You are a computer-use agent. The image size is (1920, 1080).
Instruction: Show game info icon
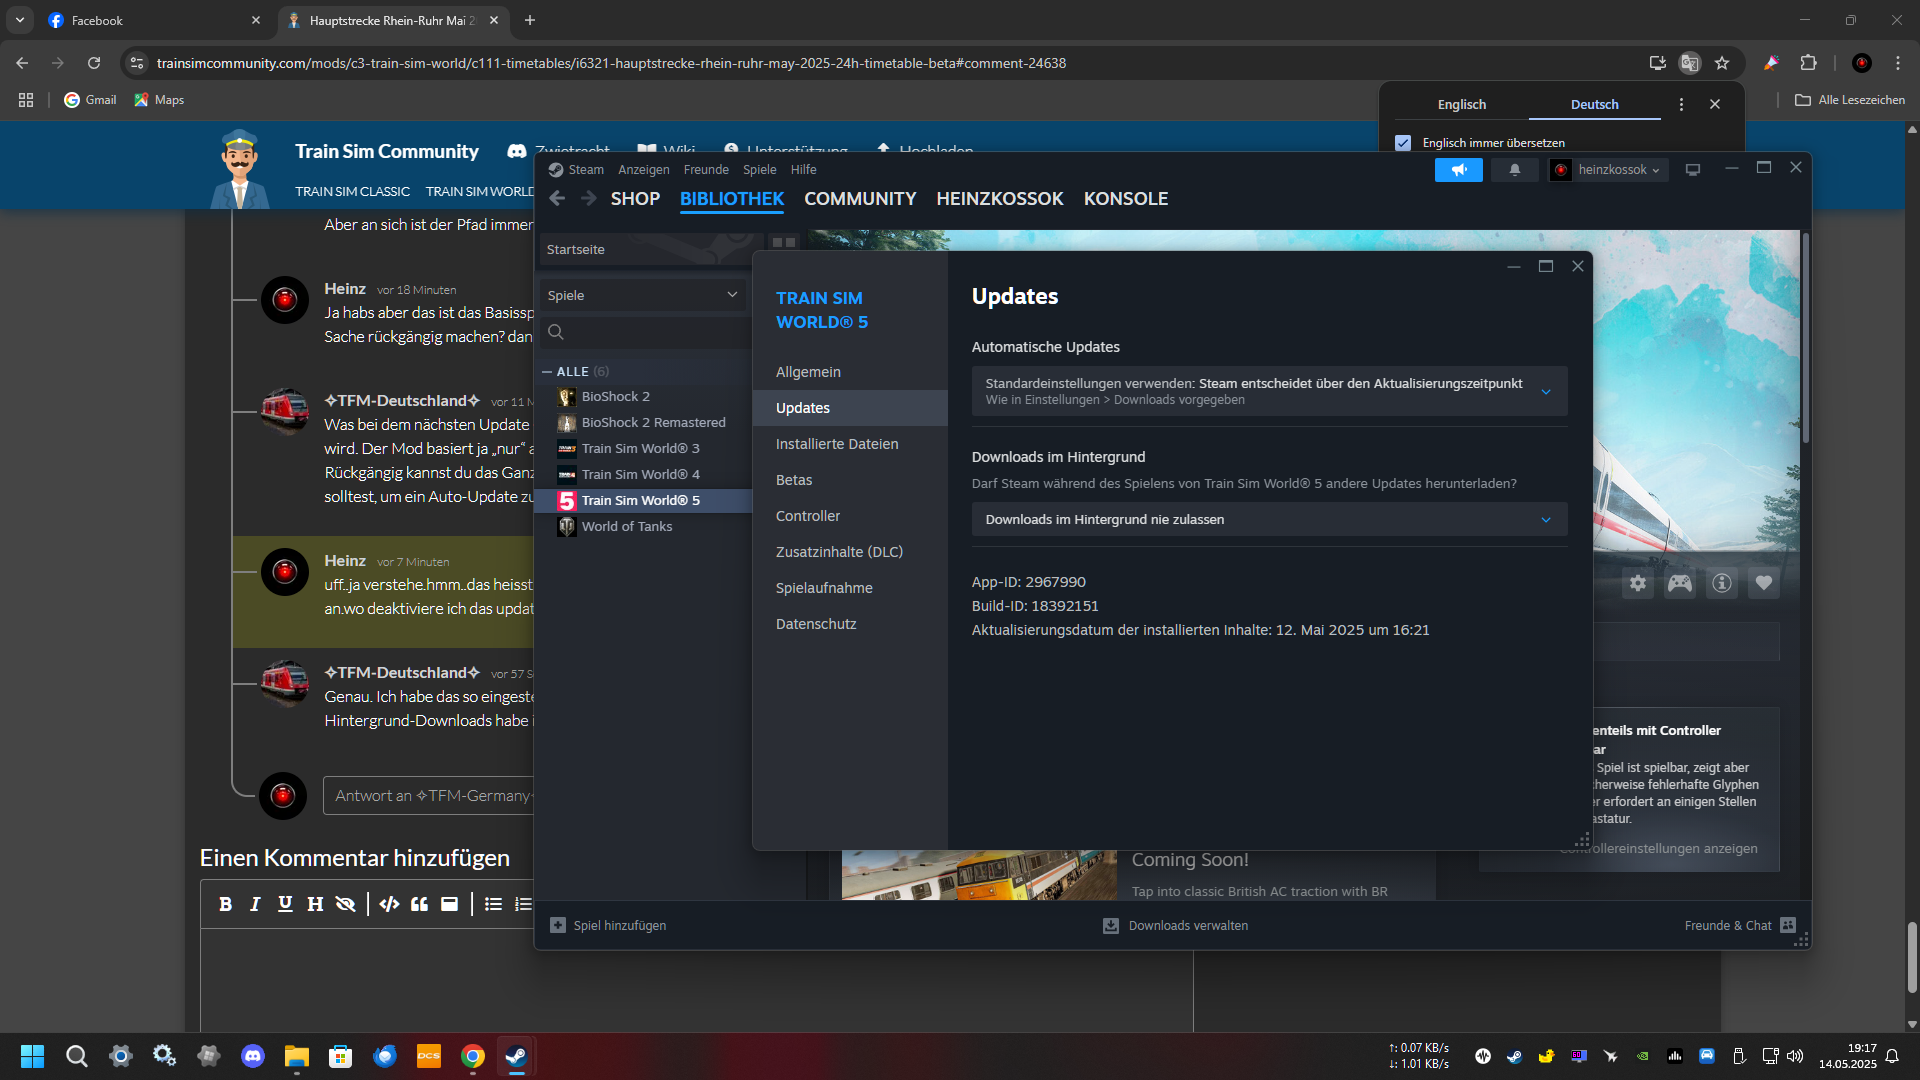(1722, 583)
